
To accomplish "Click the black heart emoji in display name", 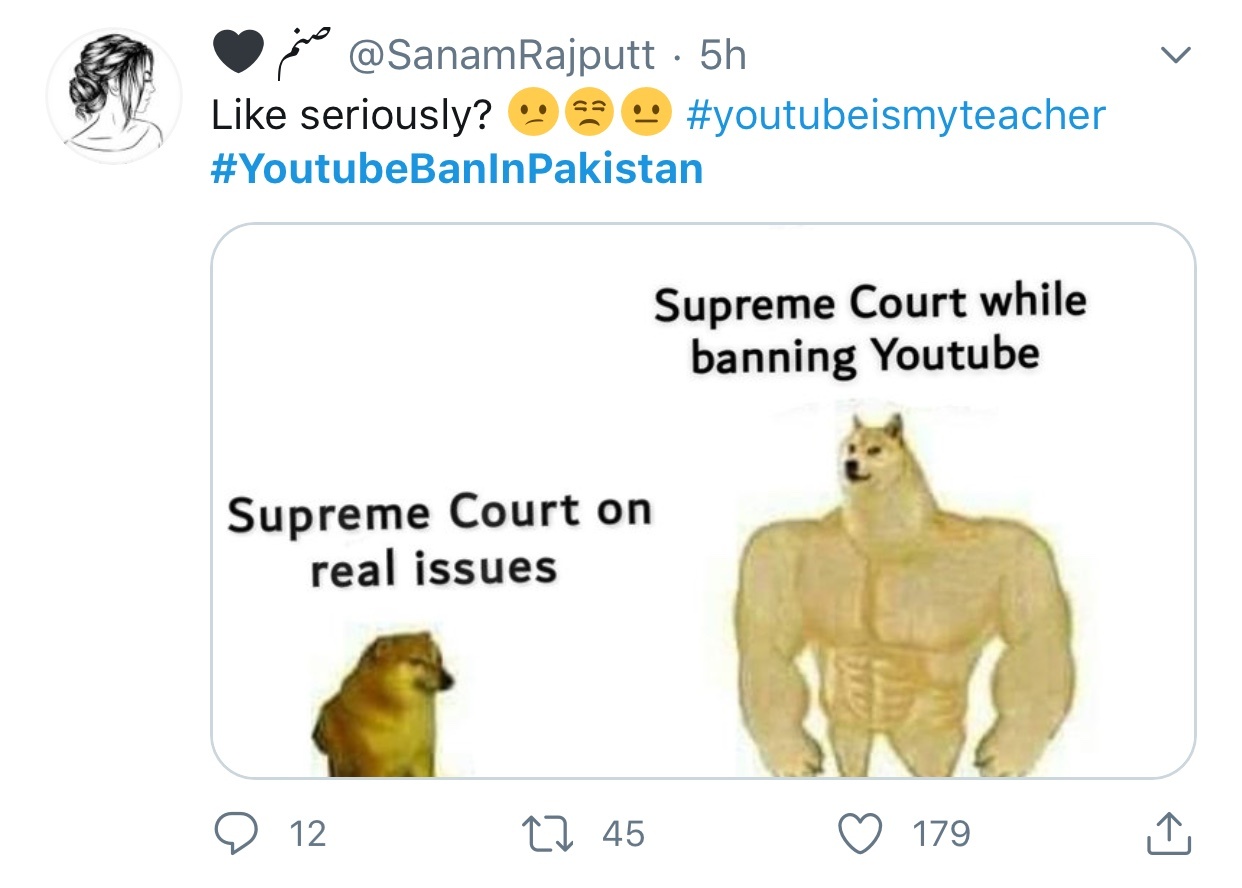I will coord(238,55).
